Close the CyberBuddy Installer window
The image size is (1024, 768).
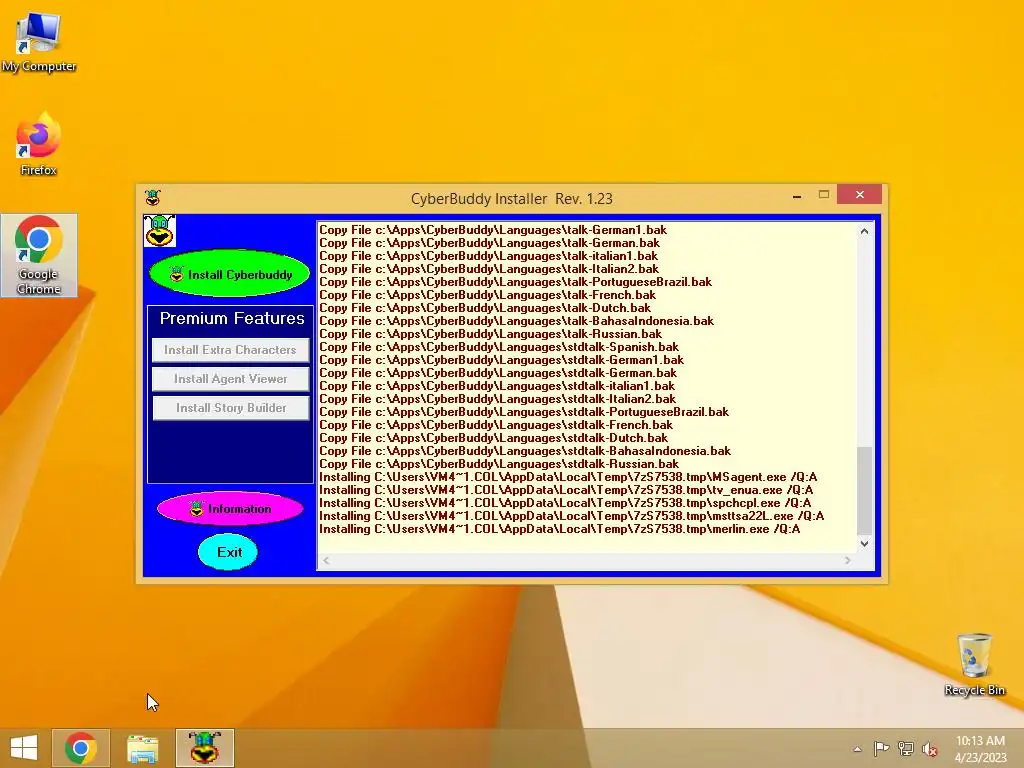(859, 195)
